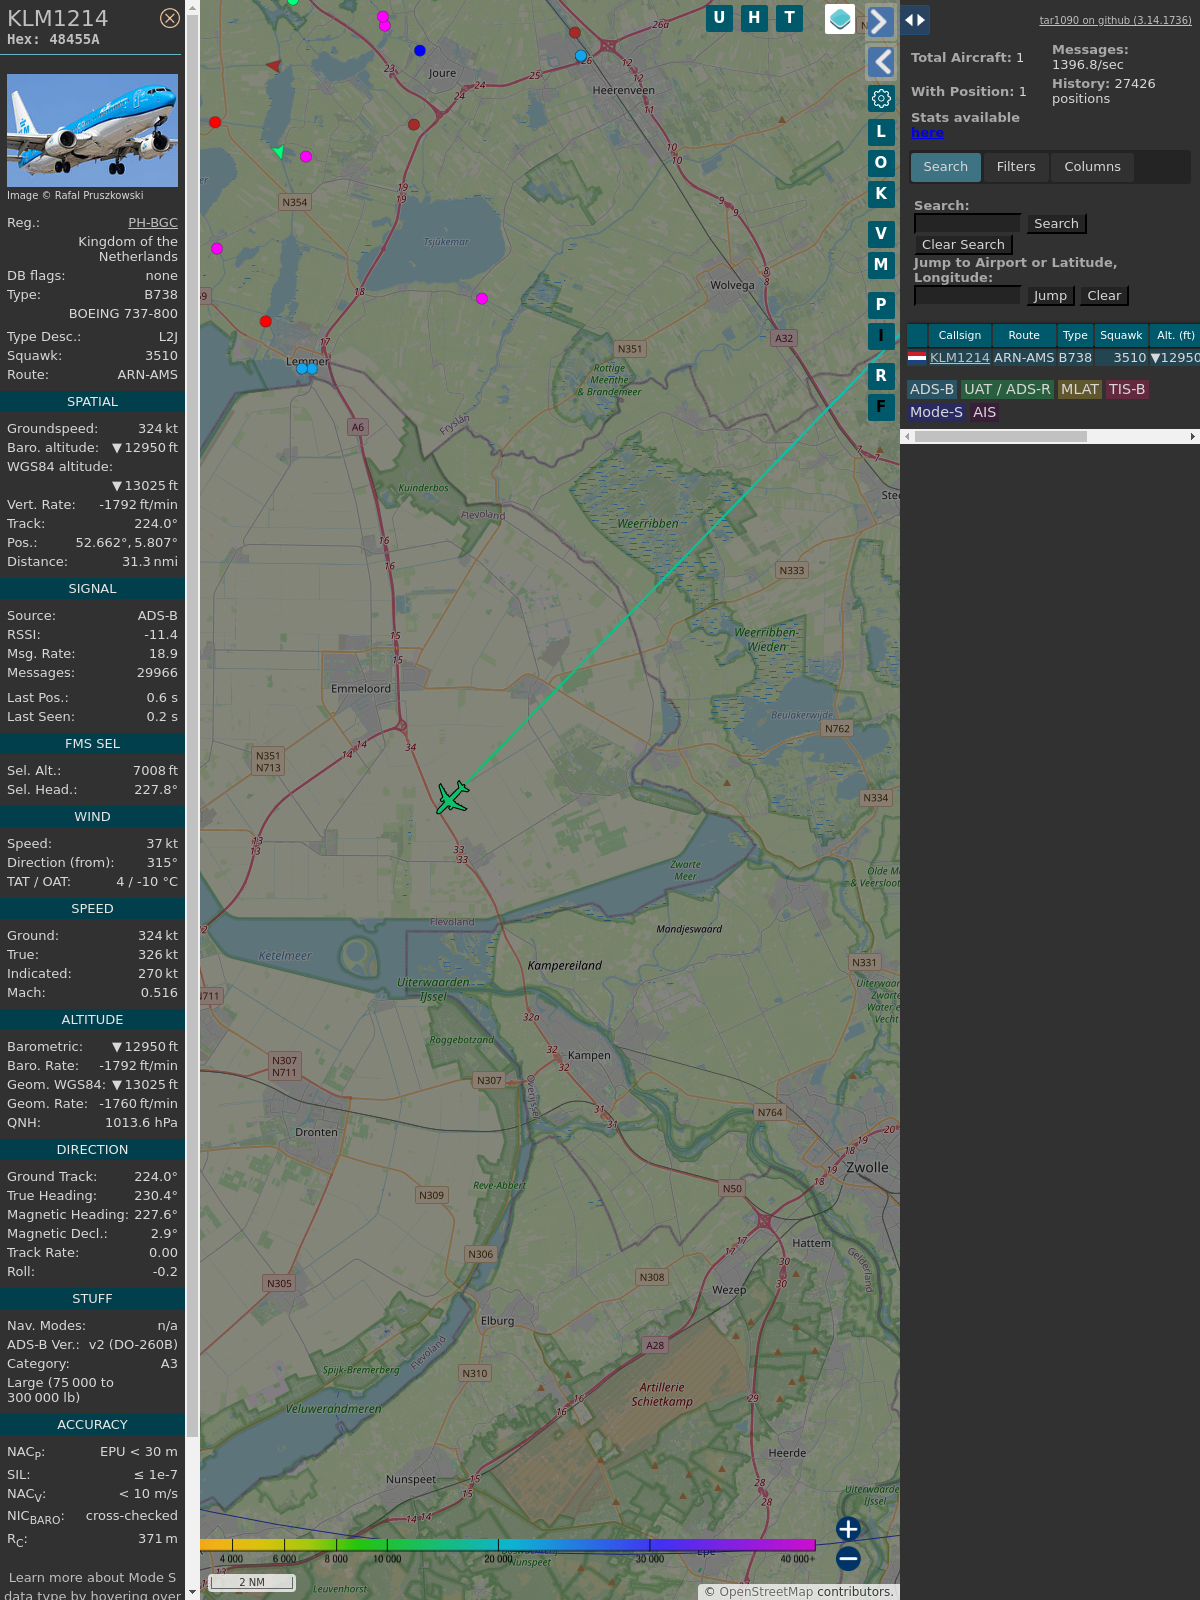Click the Clear Search button

(963, 245)
